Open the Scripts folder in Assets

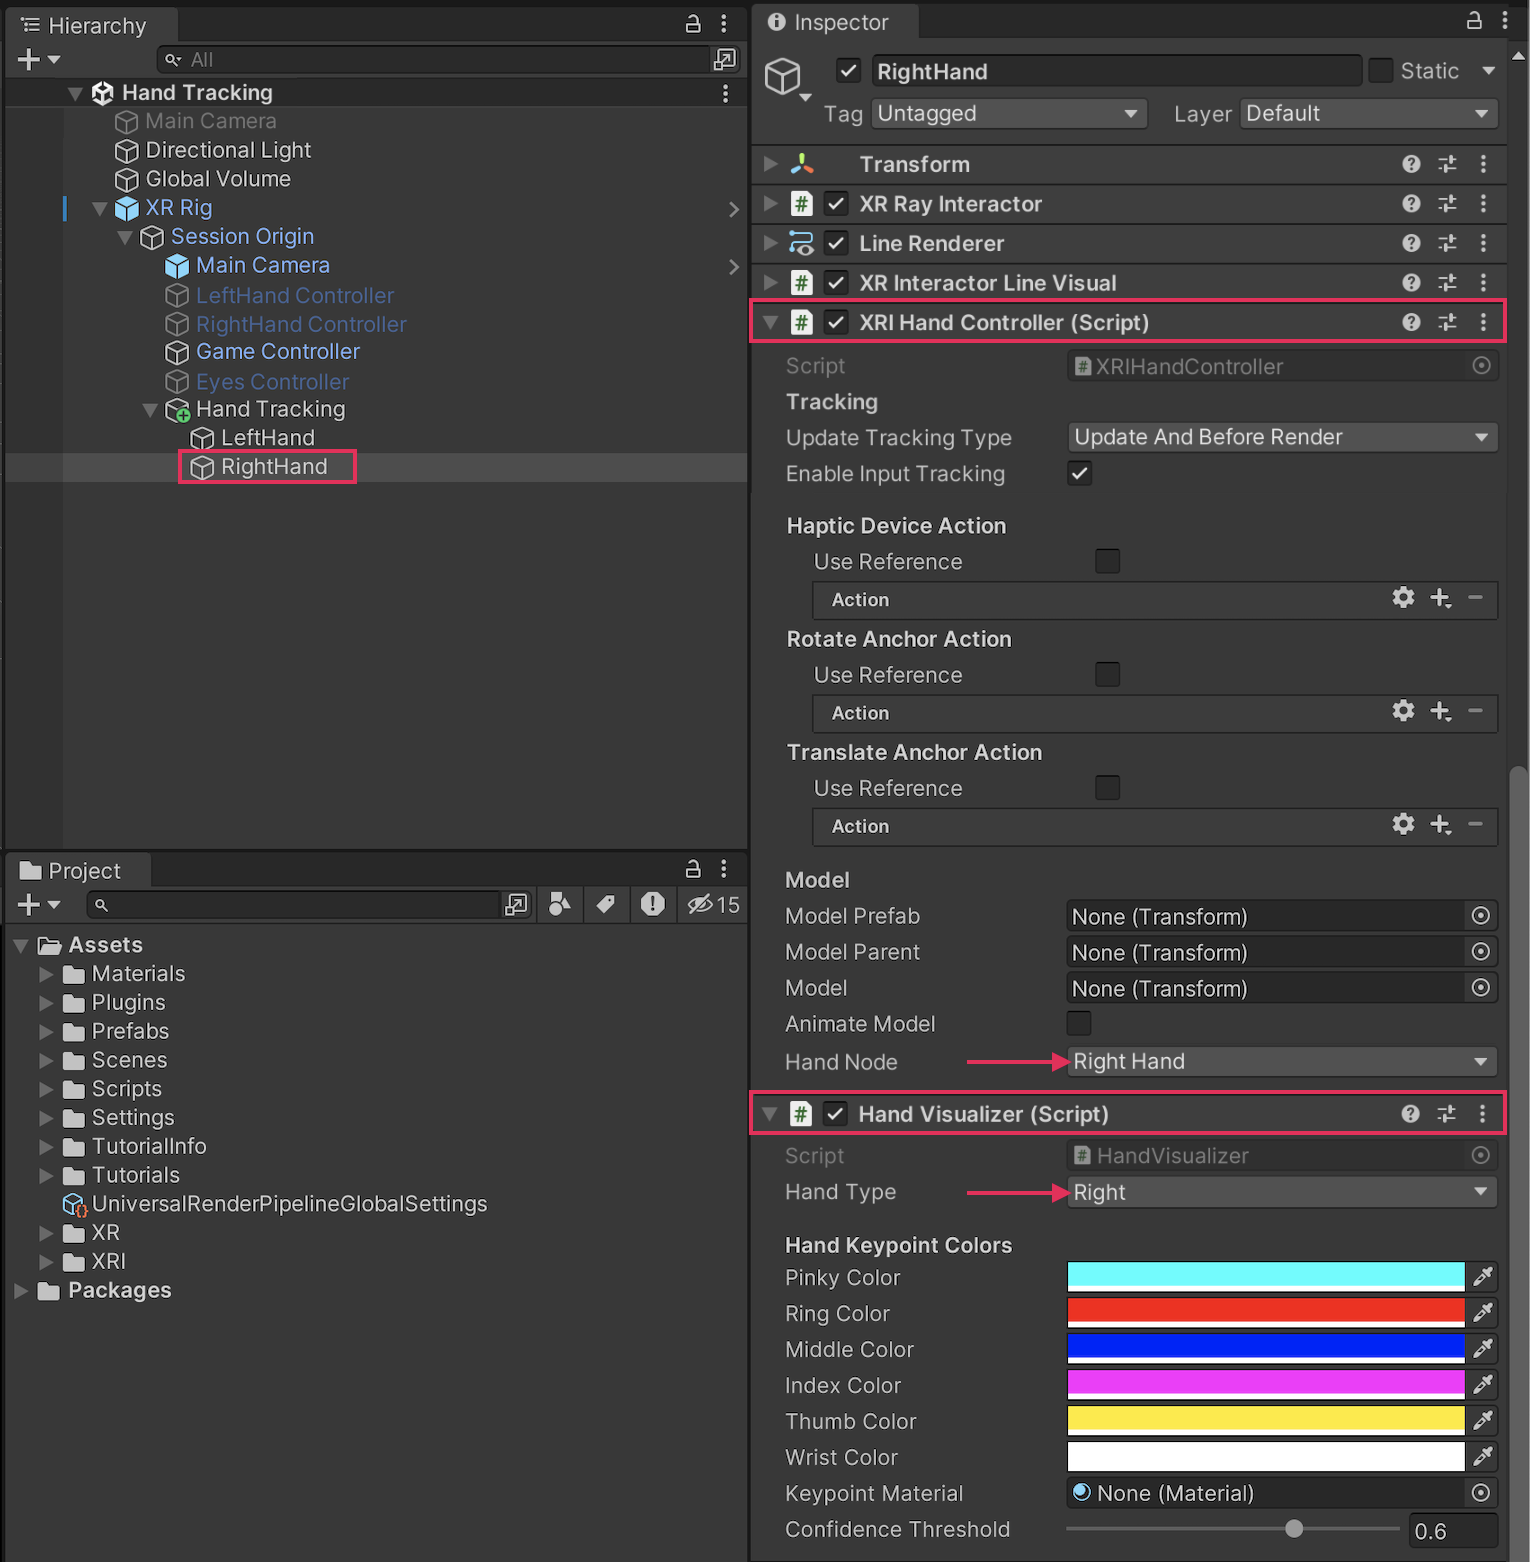click(x=126, y=1089)
